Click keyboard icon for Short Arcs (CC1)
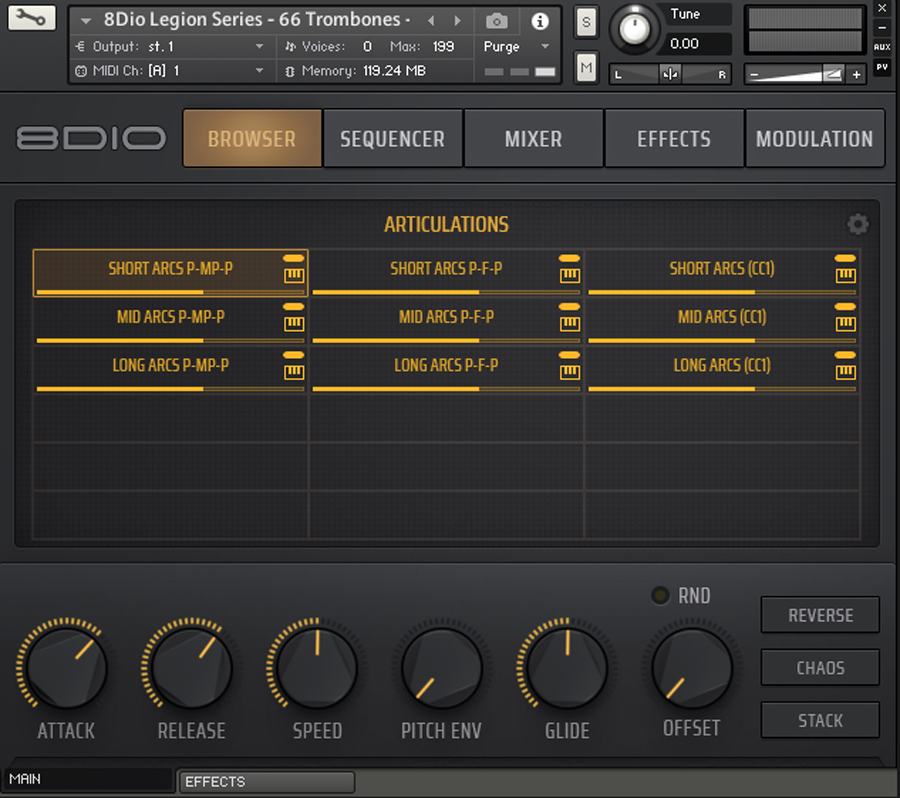Viewport: 900px width, 798px height. (x=845, y=275)
